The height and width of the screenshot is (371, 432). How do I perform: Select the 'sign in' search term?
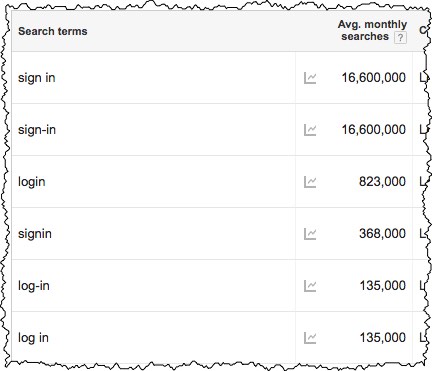[x=37, y=78]
